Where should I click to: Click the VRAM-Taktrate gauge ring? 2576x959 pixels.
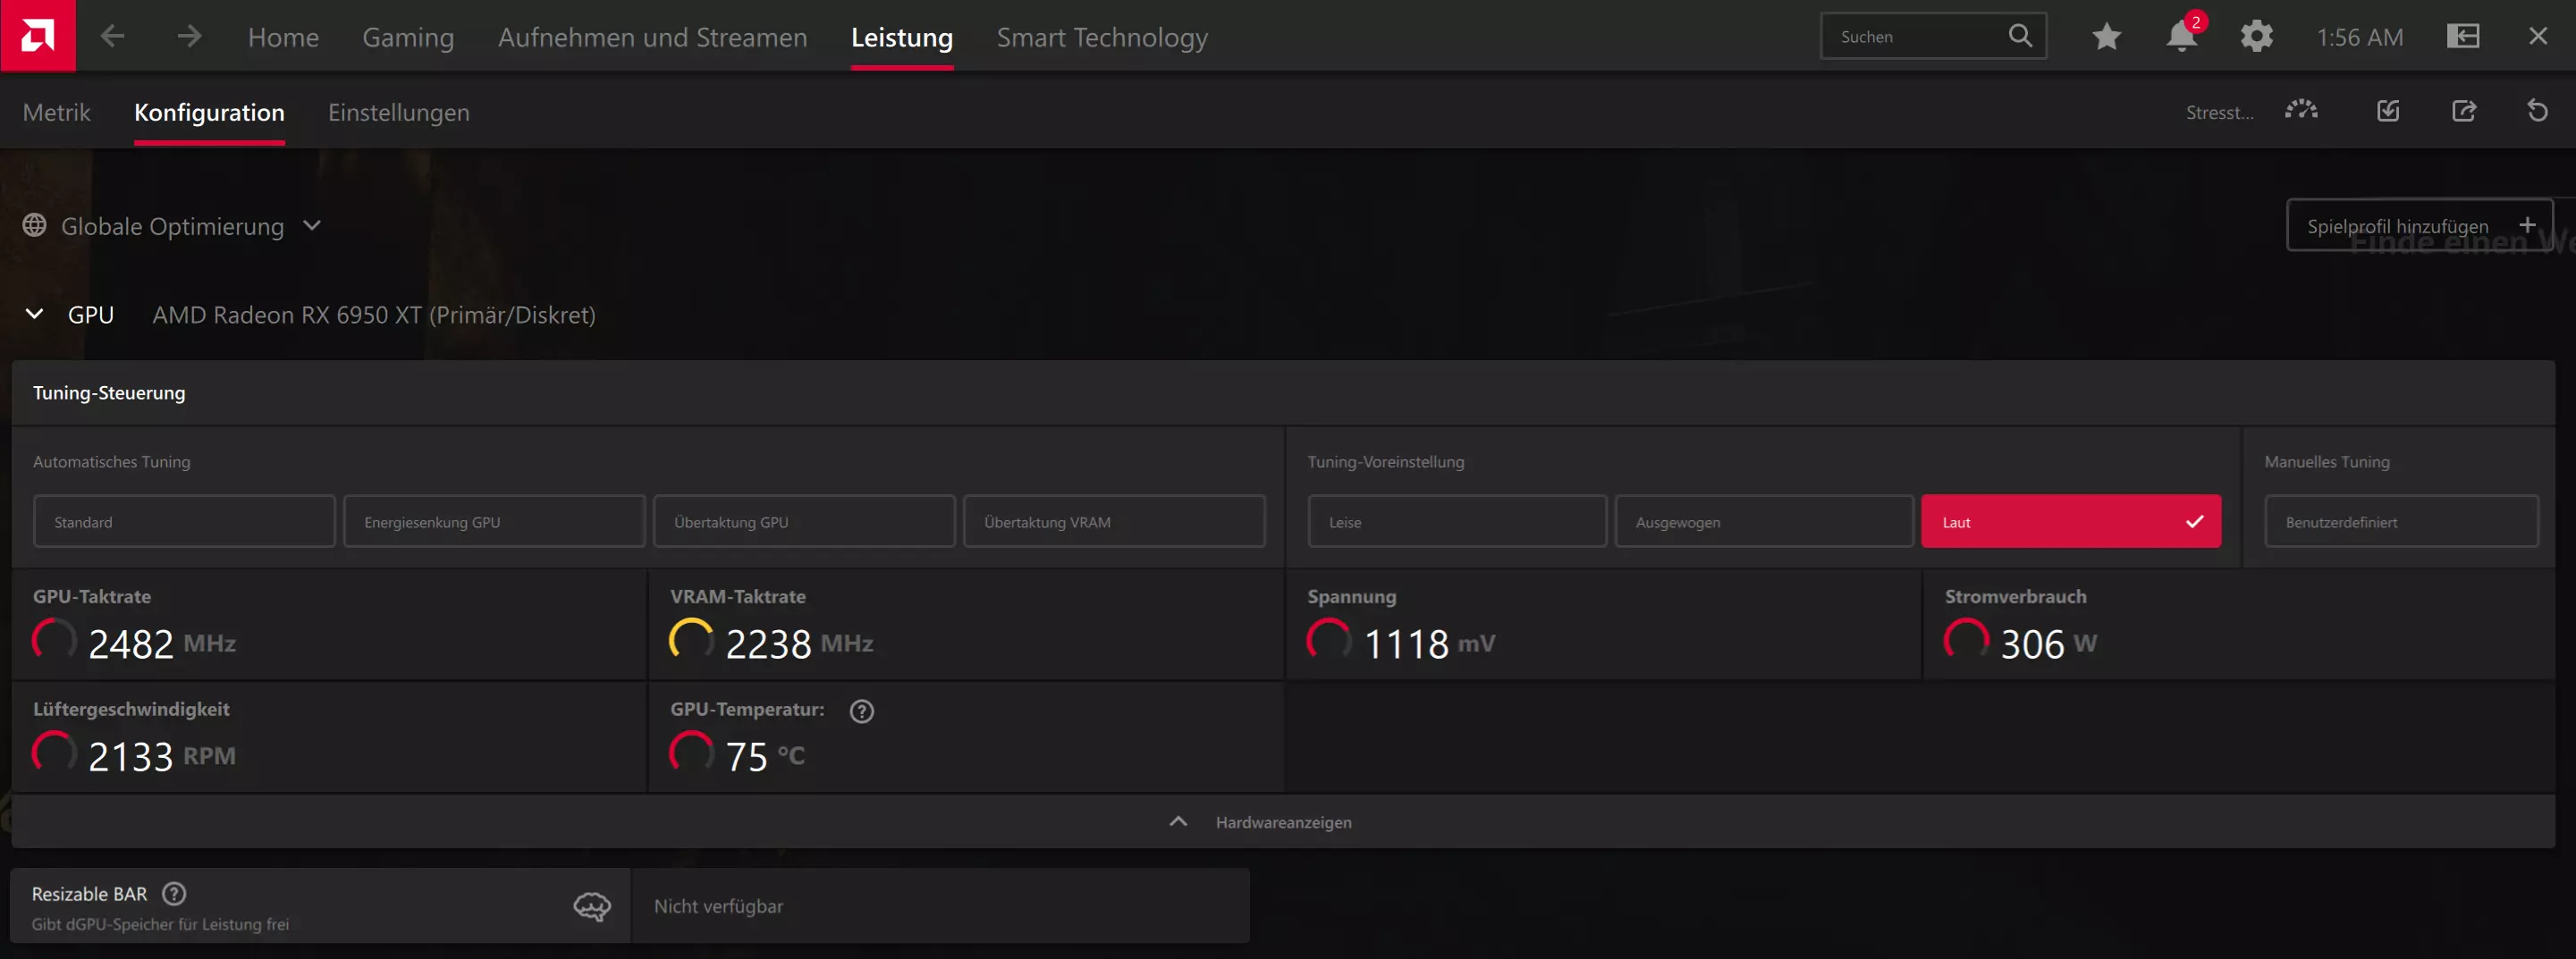[691, 640]
